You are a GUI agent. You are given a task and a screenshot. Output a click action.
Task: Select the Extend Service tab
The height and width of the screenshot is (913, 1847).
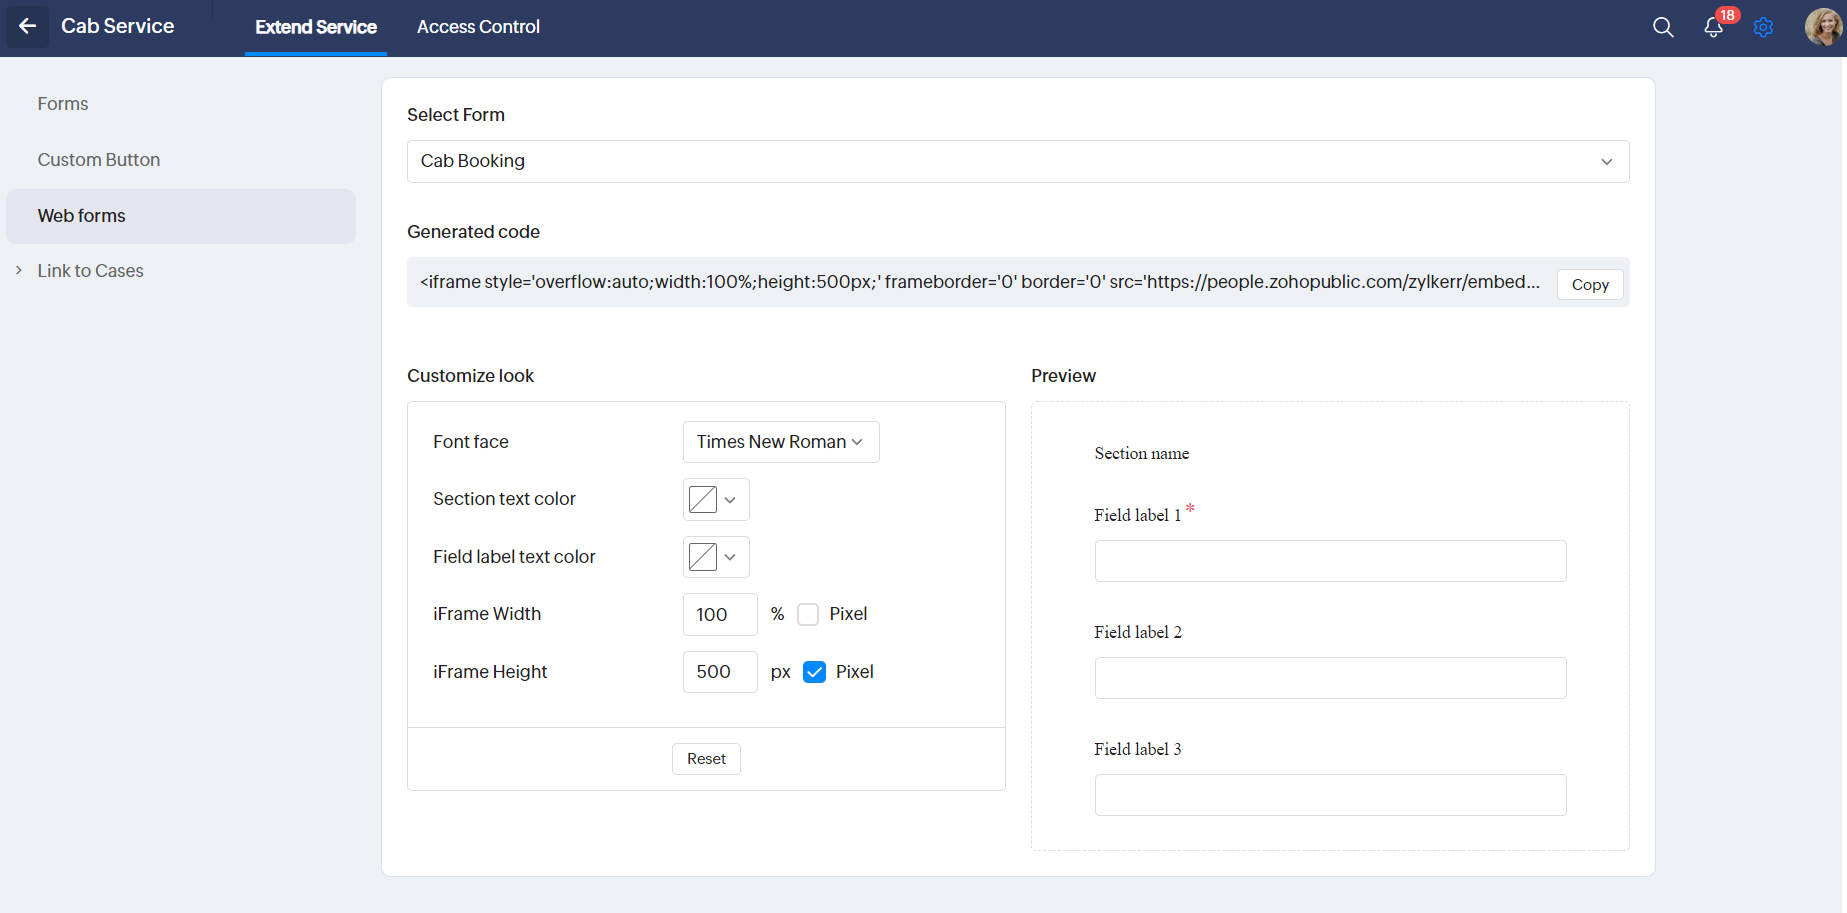[x=315, y=27]
